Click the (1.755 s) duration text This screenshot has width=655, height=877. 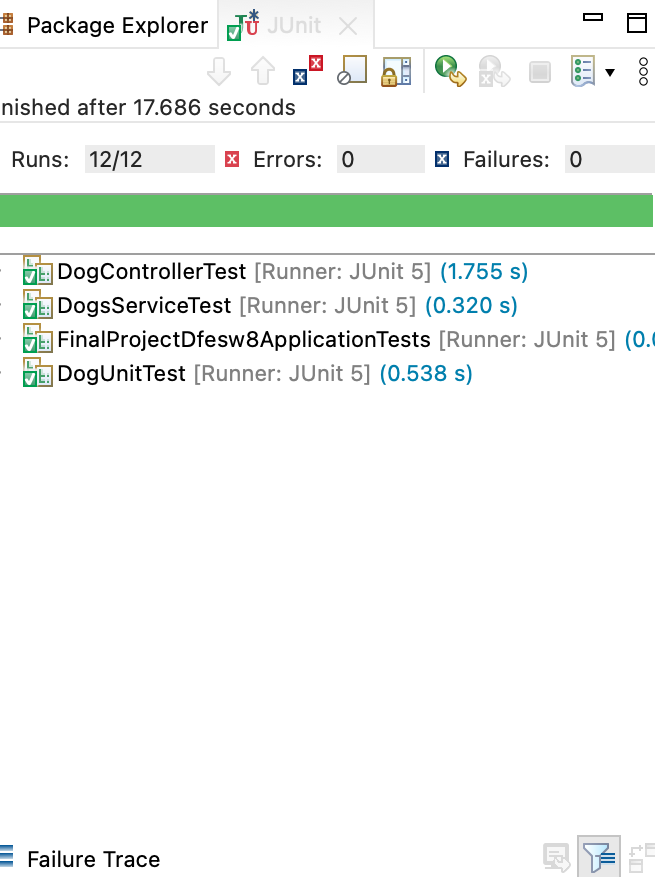tap(484, 272)
